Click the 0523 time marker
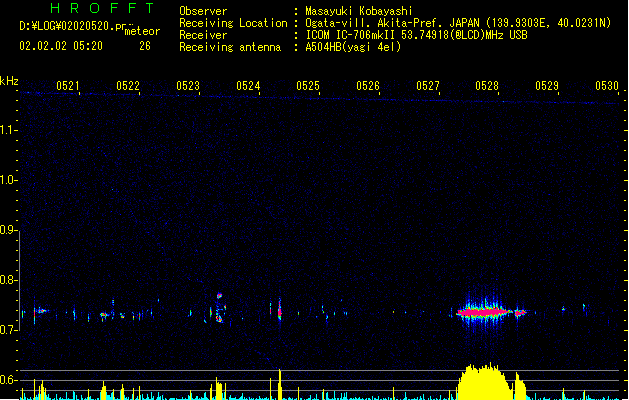This screenshot has height=400, width=629. click(x=188, y=86)
